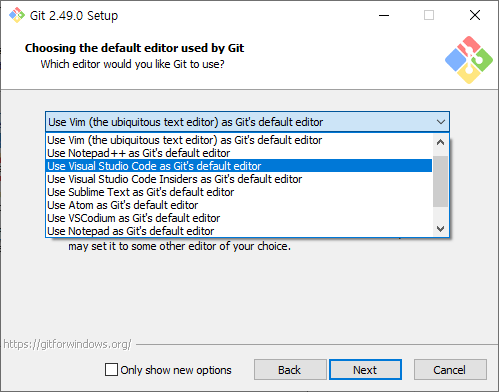
Task: Proceed with the Next button
Action: pyautogui.click(x=365, y=370)
